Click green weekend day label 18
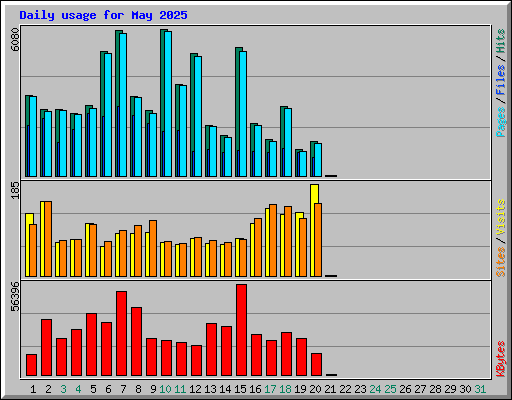Image resolution: width=512 pixels, height=400 pixels. (285, 389)
